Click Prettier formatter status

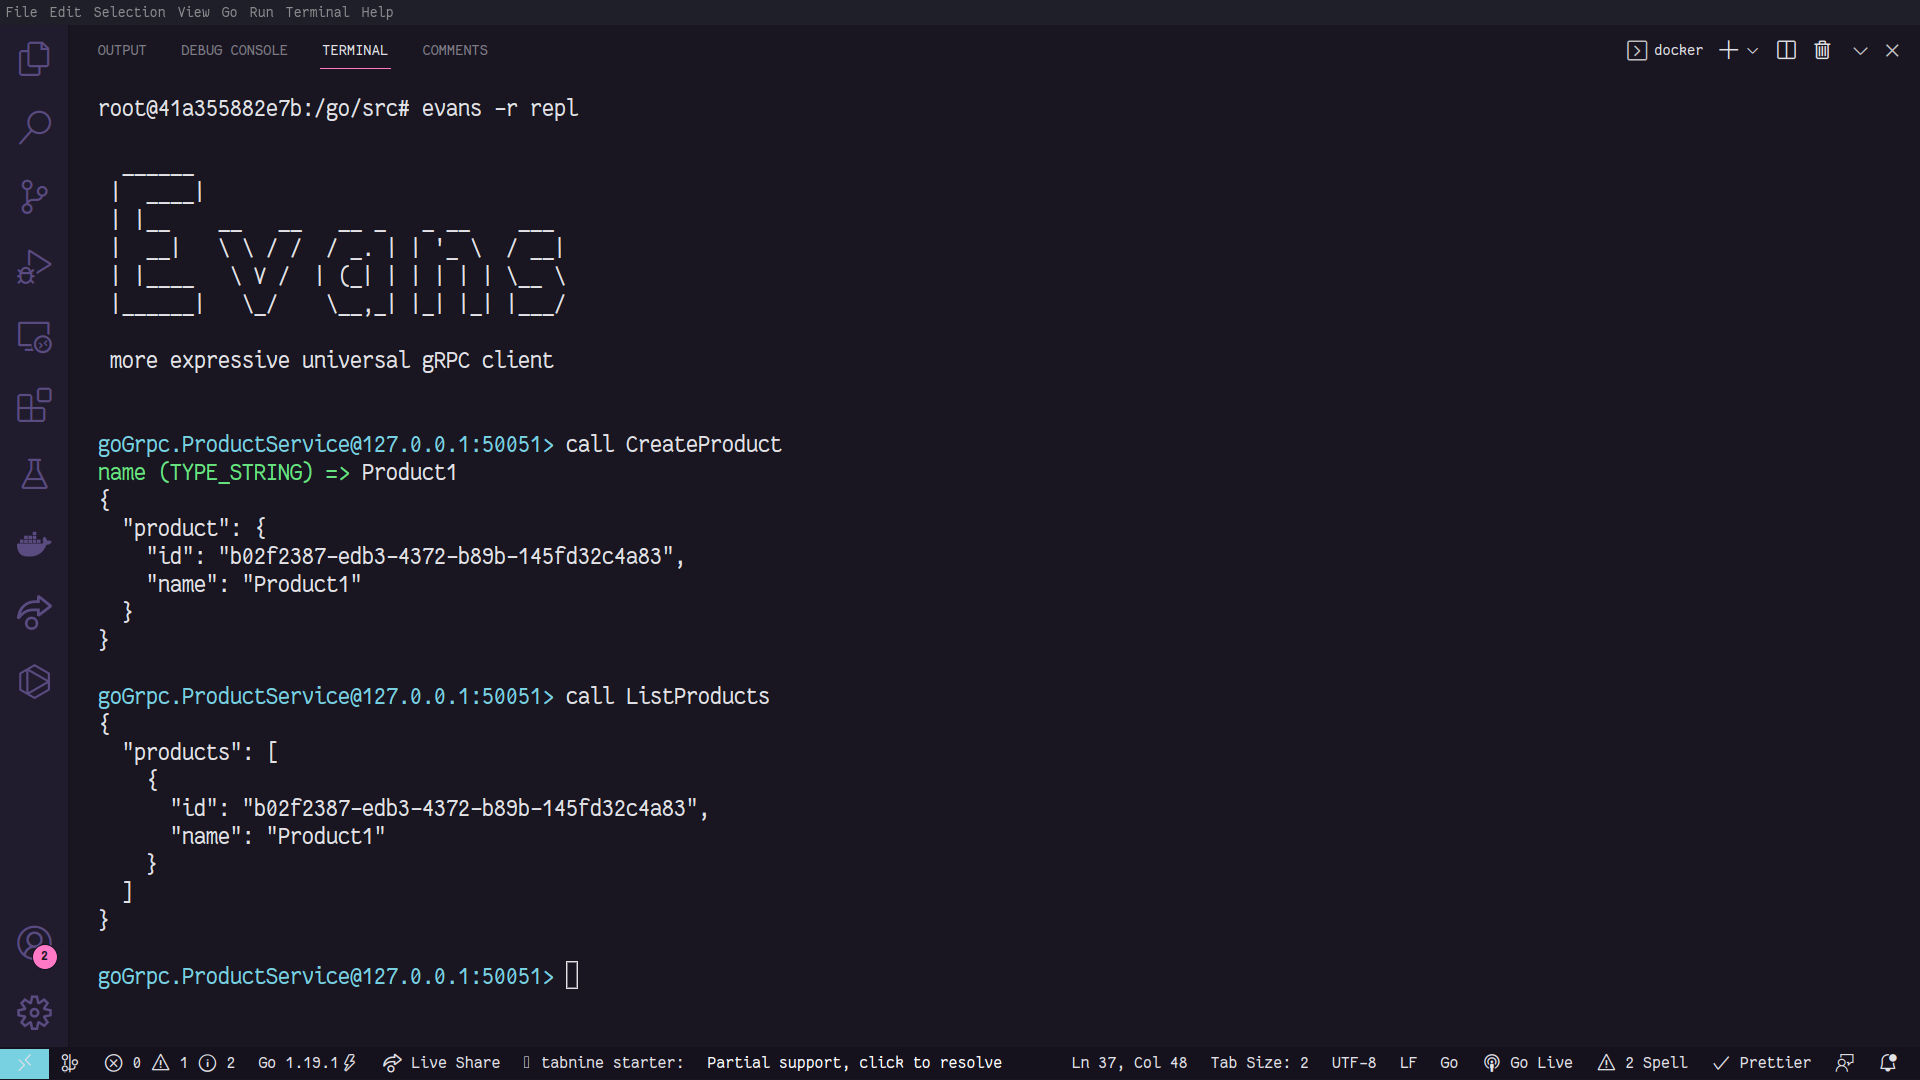click(x=1762, y=1063)
